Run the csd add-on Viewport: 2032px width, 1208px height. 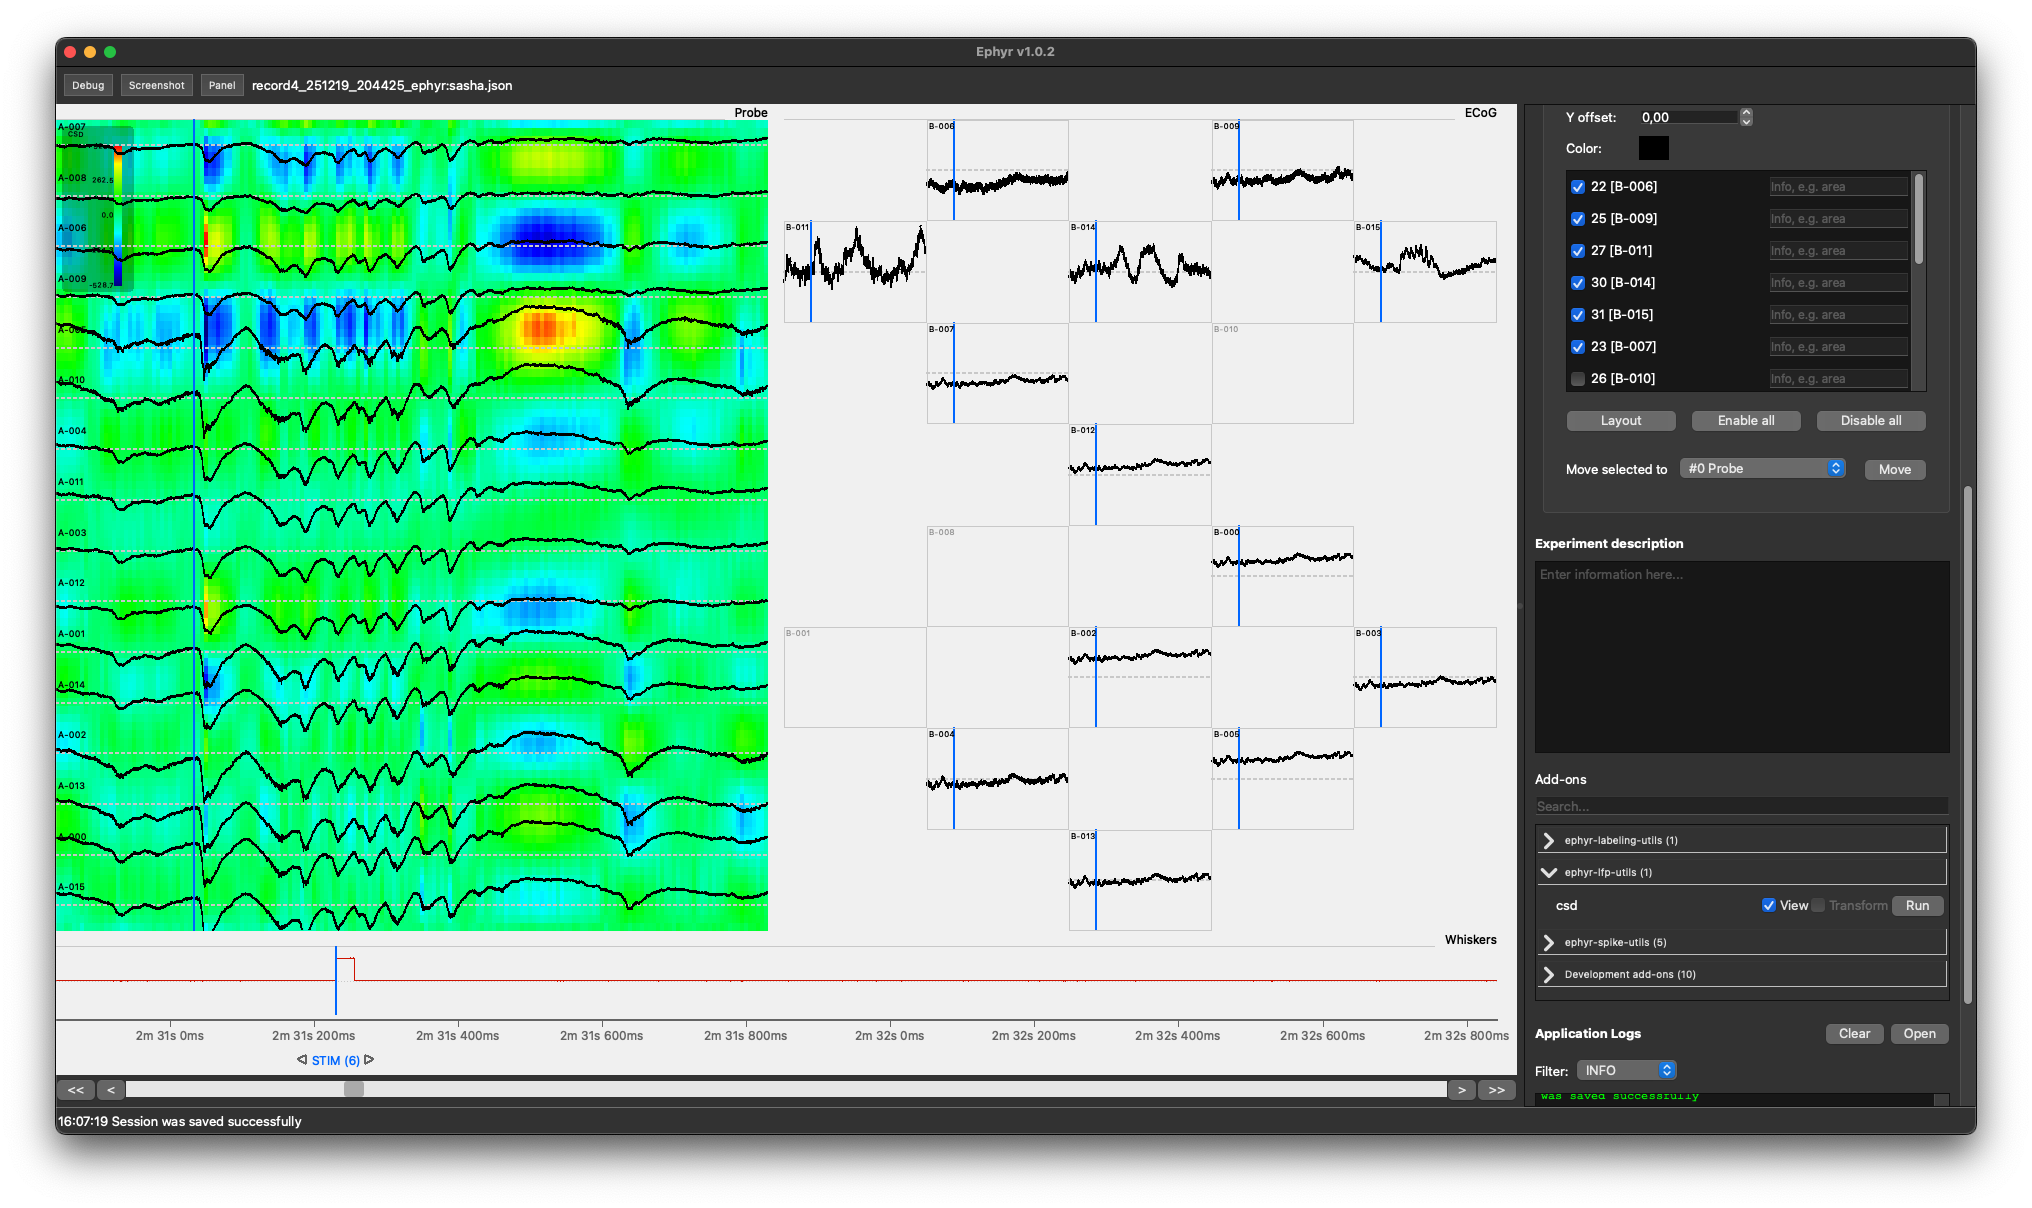coord(1917,905)
